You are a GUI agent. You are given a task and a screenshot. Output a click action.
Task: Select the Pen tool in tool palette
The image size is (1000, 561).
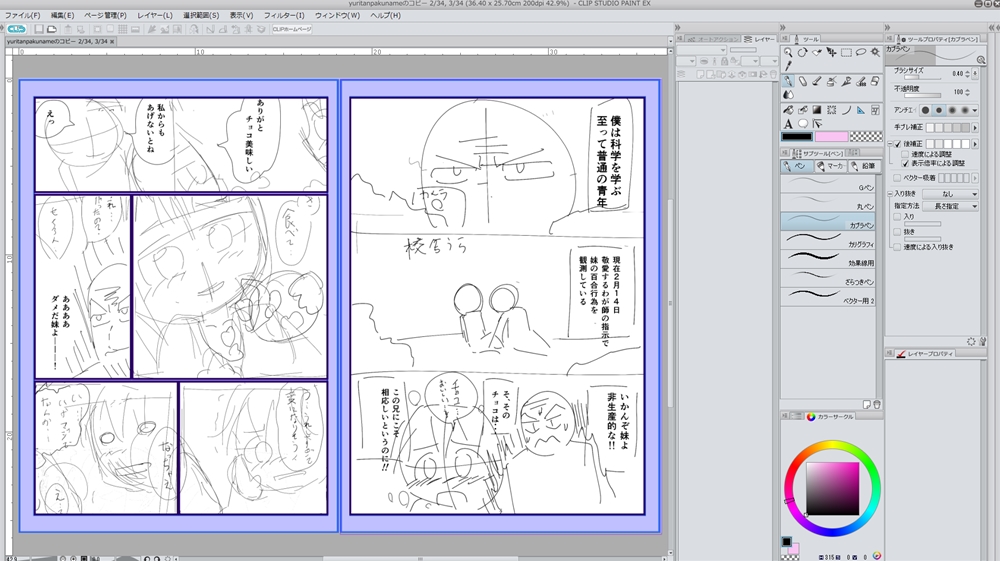click(788, 81)
